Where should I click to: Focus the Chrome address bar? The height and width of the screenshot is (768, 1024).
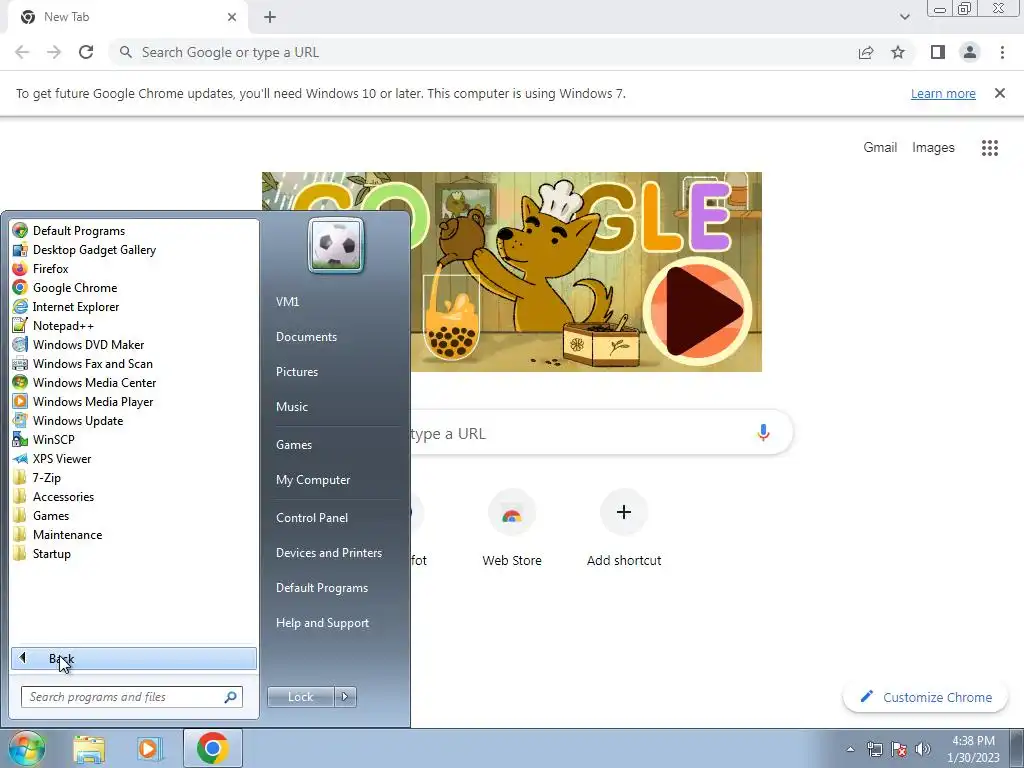[483, 52]
